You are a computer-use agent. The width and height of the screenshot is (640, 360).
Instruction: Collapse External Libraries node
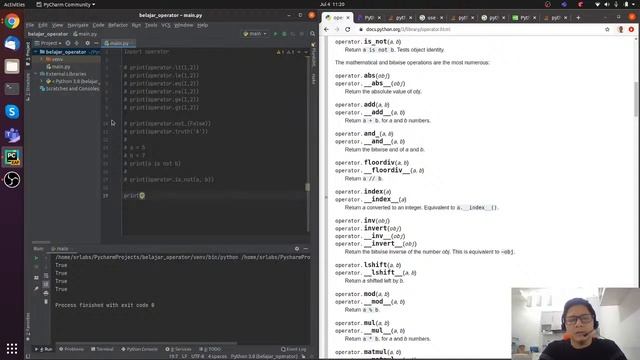(36, 74)
